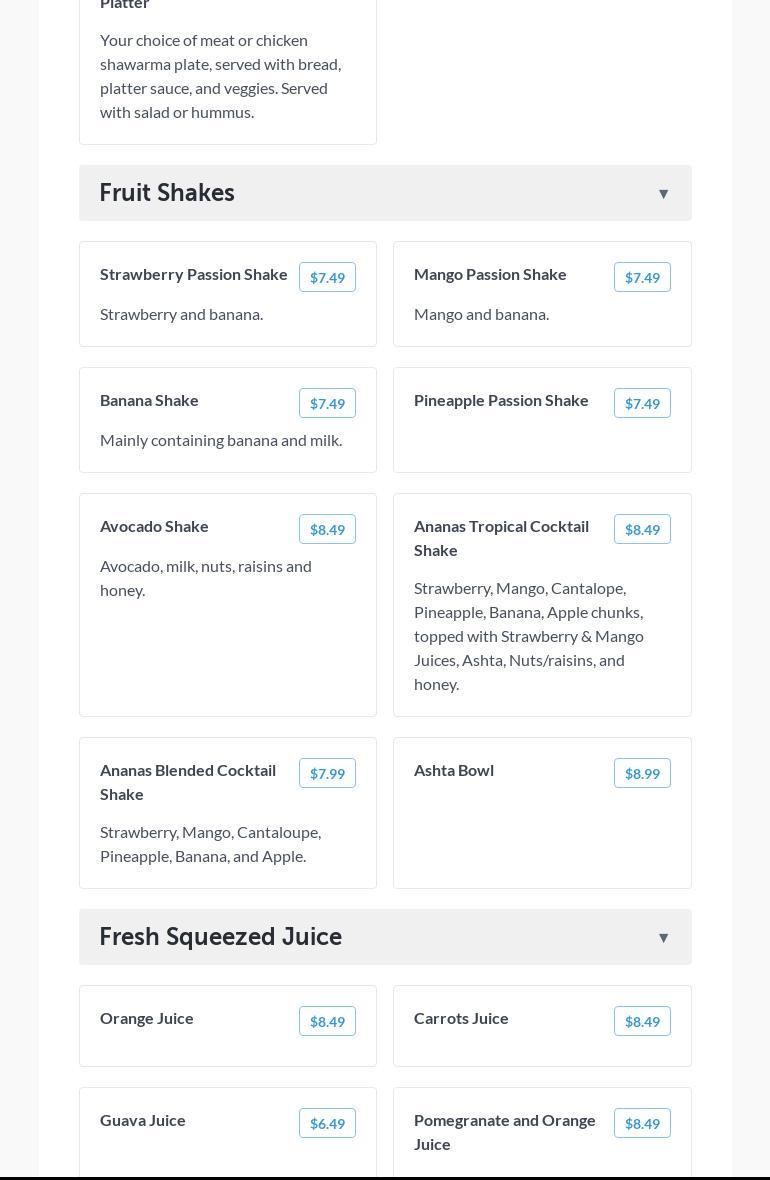The width and height of the screenshot is (770, 1180).
Task: Select the Ashta Bowl $8.99 price
Action: click(642, 773)
